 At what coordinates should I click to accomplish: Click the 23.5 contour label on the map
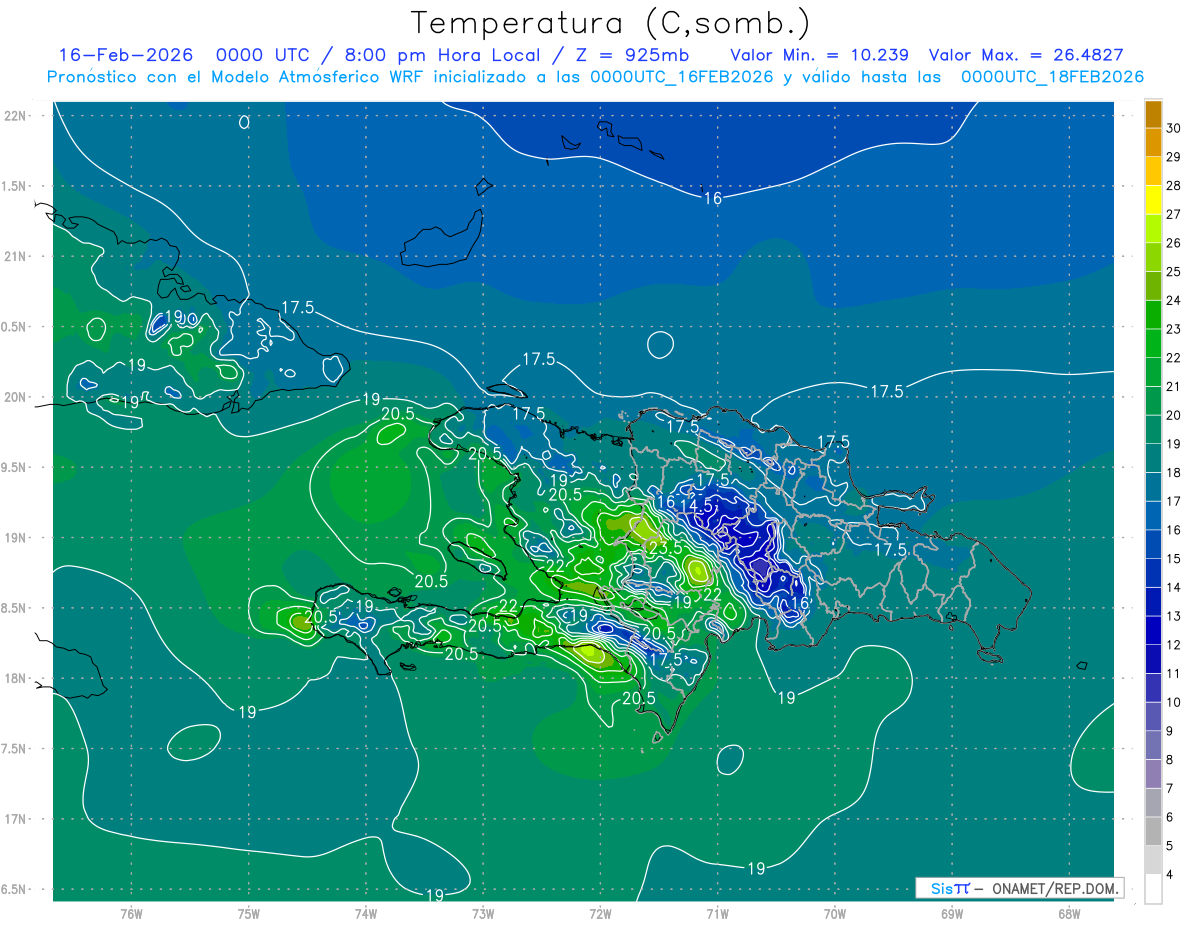664,548
